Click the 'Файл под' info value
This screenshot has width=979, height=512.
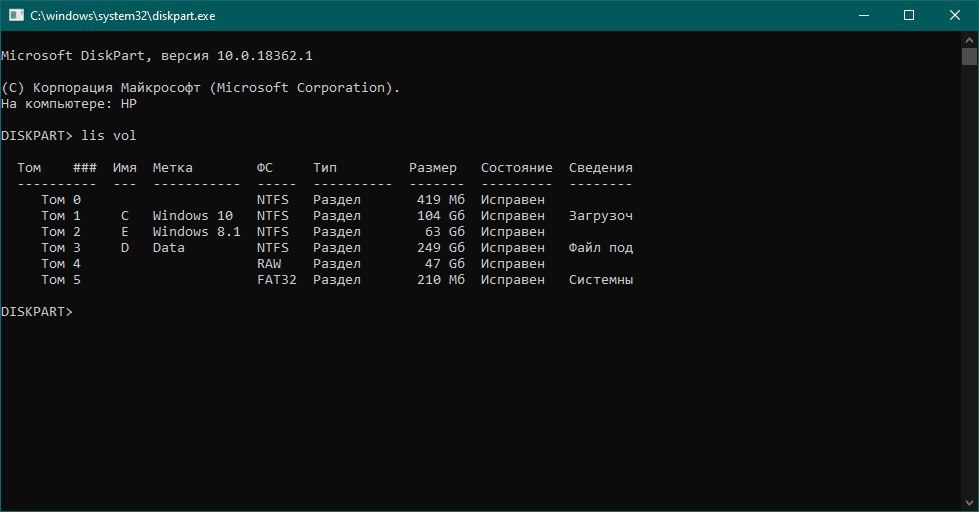601,248
